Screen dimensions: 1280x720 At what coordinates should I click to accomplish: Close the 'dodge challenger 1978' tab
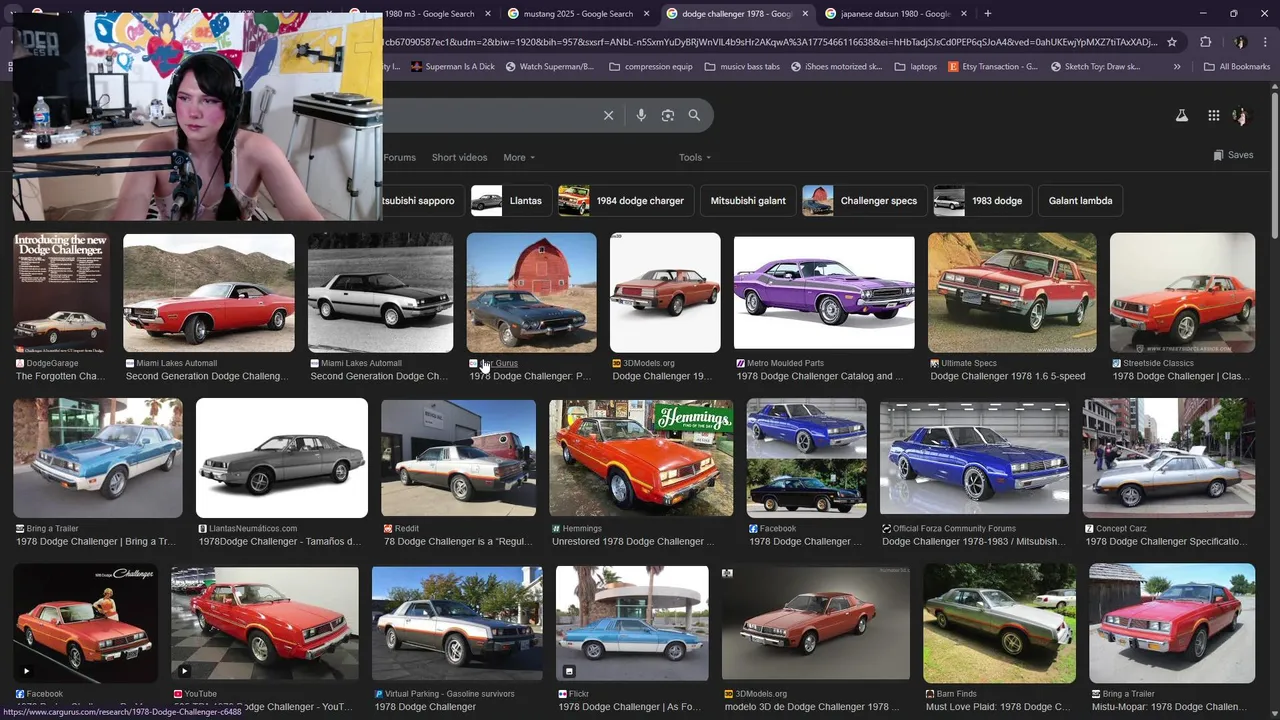(x=805, y=14)
